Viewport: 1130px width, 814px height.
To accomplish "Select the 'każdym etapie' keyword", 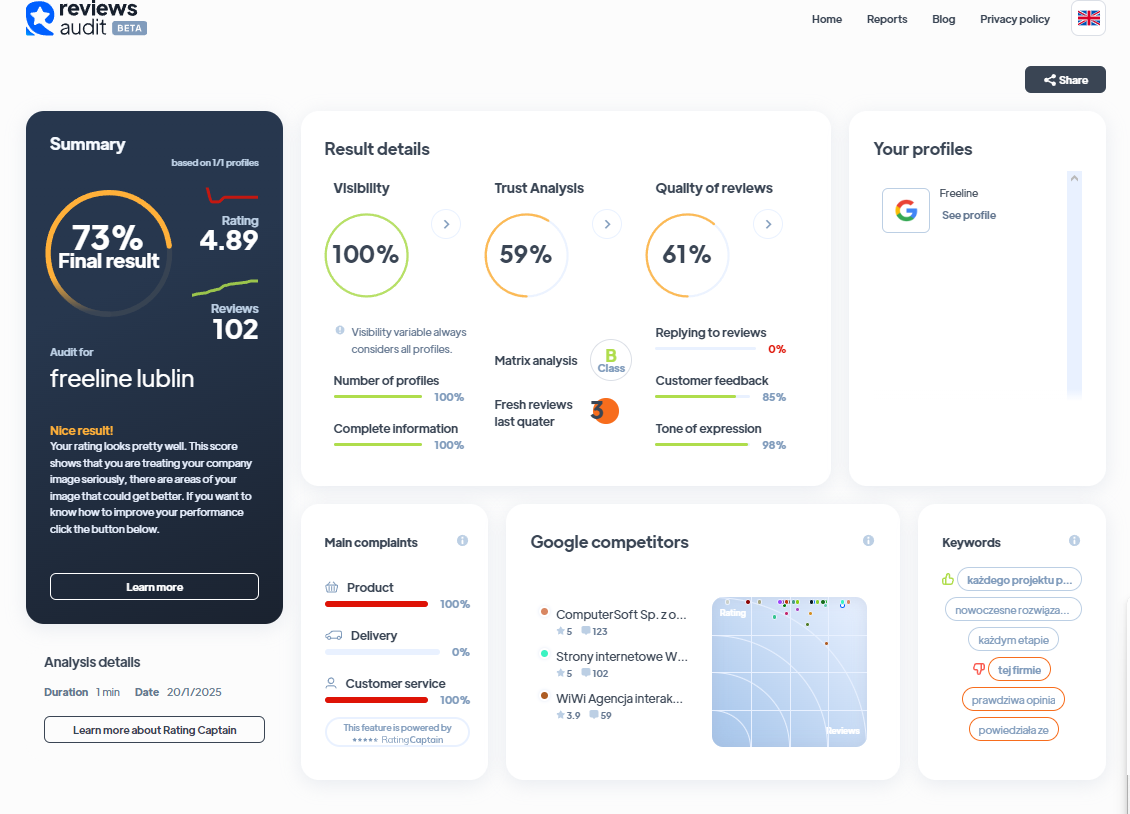I will (1013, 640).
